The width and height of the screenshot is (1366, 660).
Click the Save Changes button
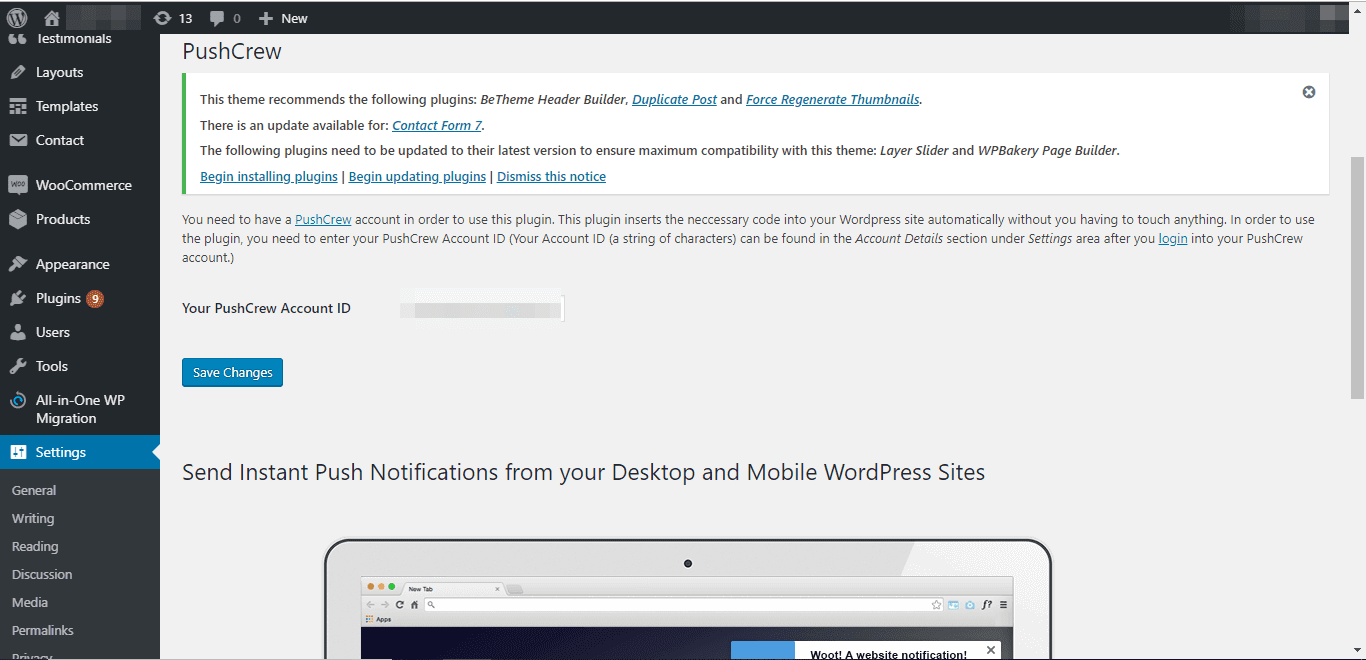point(232,372)
